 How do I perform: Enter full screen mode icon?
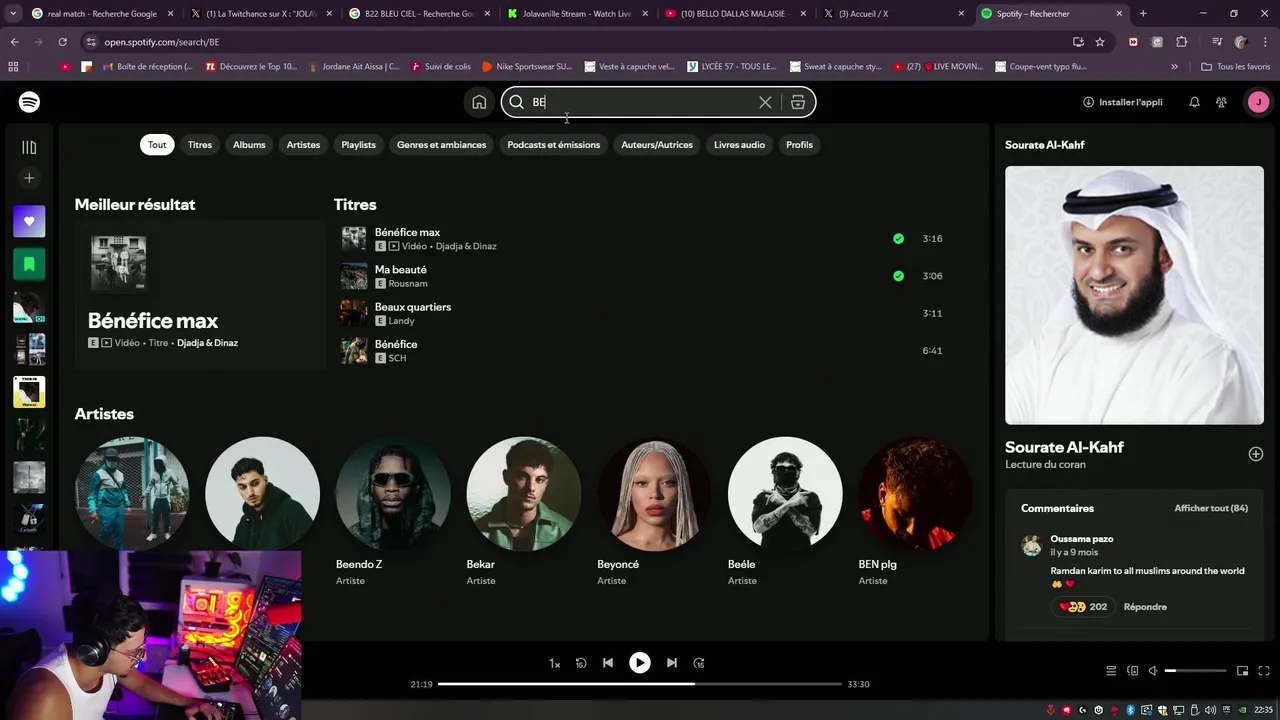pos(1264,671)
